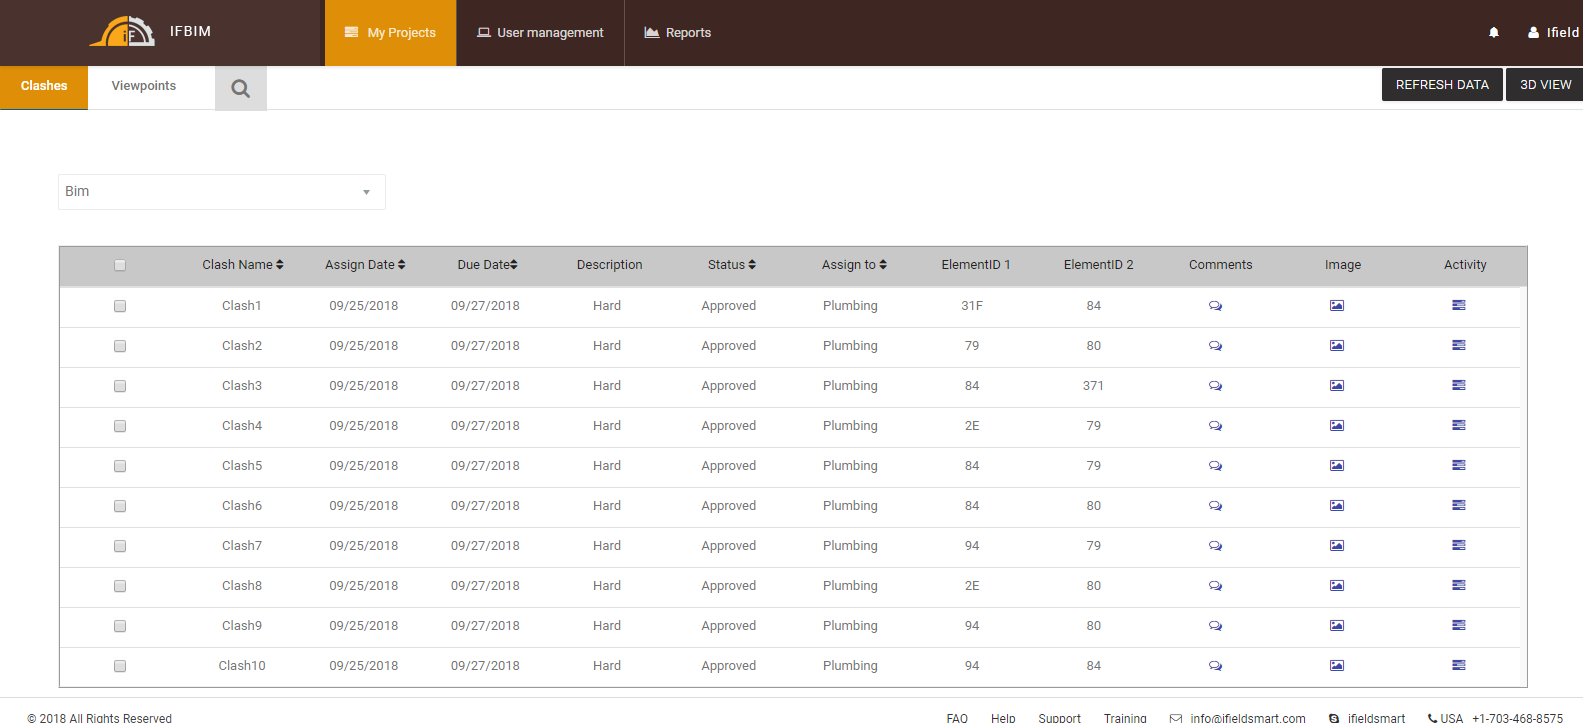Click the Support link in footer

(x=1059, y=717)
